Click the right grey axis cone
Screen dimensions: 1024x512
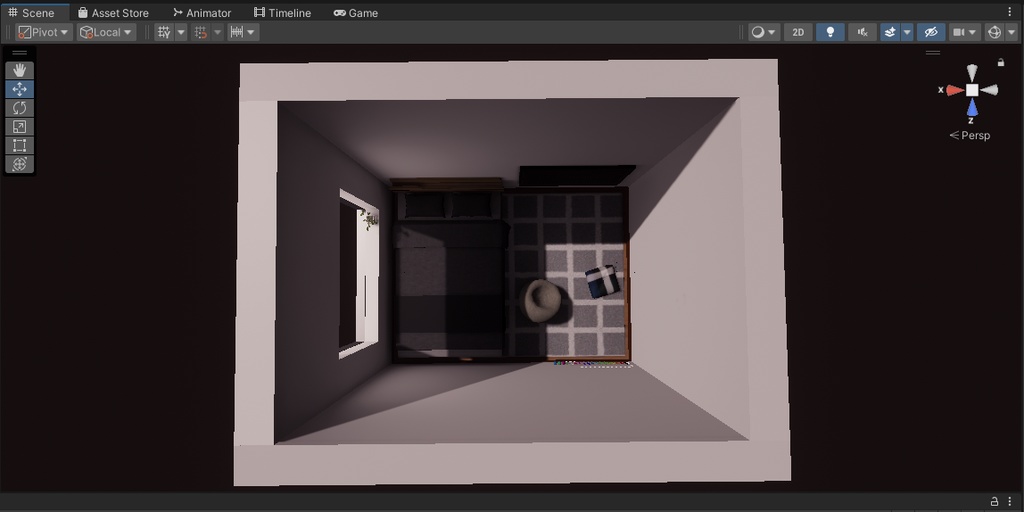989,90
